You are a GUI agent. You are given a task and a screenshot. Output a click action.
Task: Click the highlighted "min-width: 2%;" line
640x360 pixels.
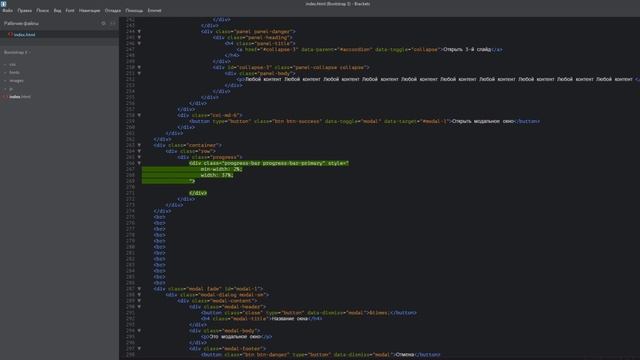[x=221, y=169]
